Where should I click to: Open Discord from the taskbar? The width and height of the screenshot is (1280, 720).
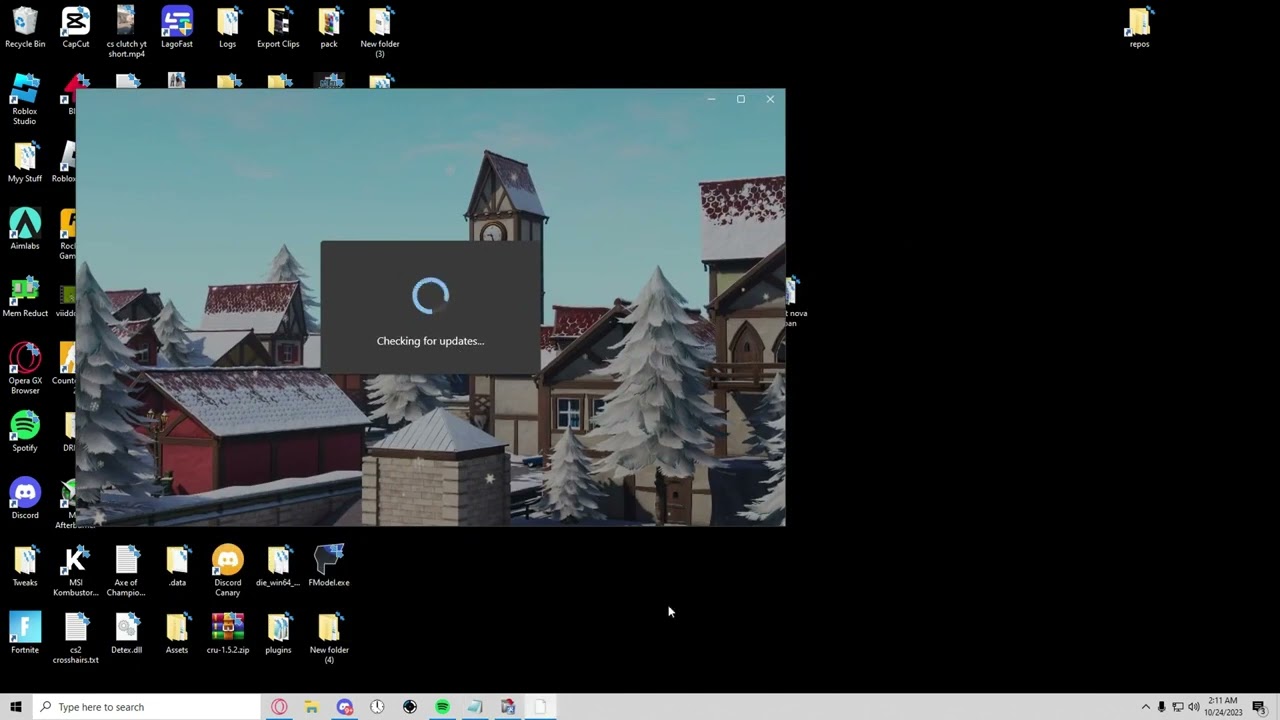coord(345,707)
